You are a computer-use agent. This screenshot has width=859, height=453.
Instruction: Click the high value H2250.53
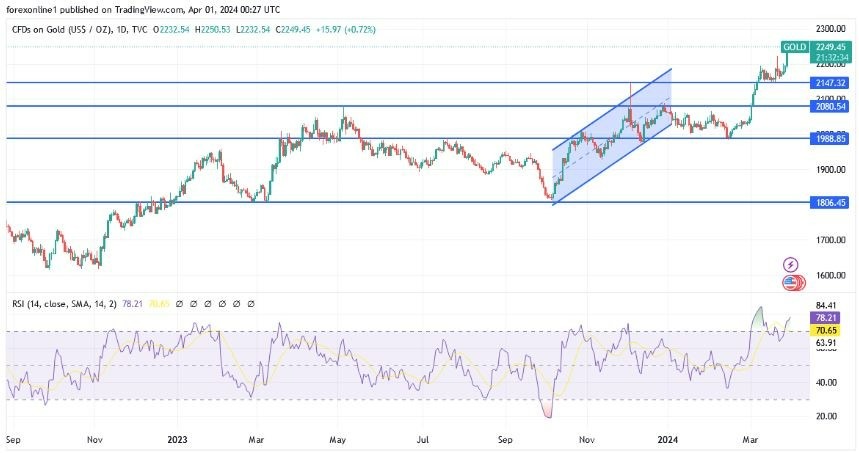213,30
